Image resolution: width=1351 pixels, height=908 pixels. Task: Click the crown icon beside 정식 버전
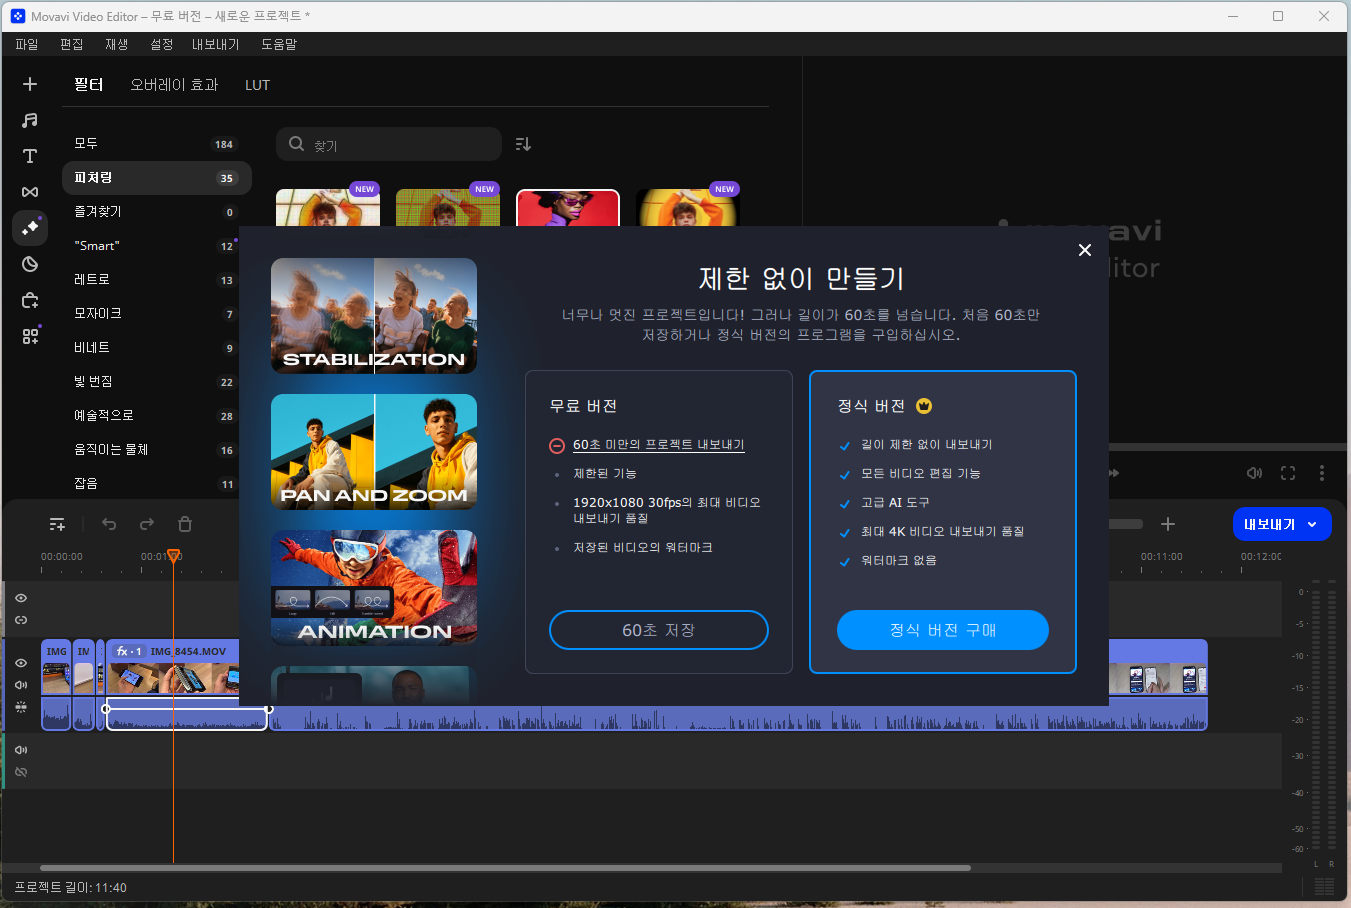(924, 406)
